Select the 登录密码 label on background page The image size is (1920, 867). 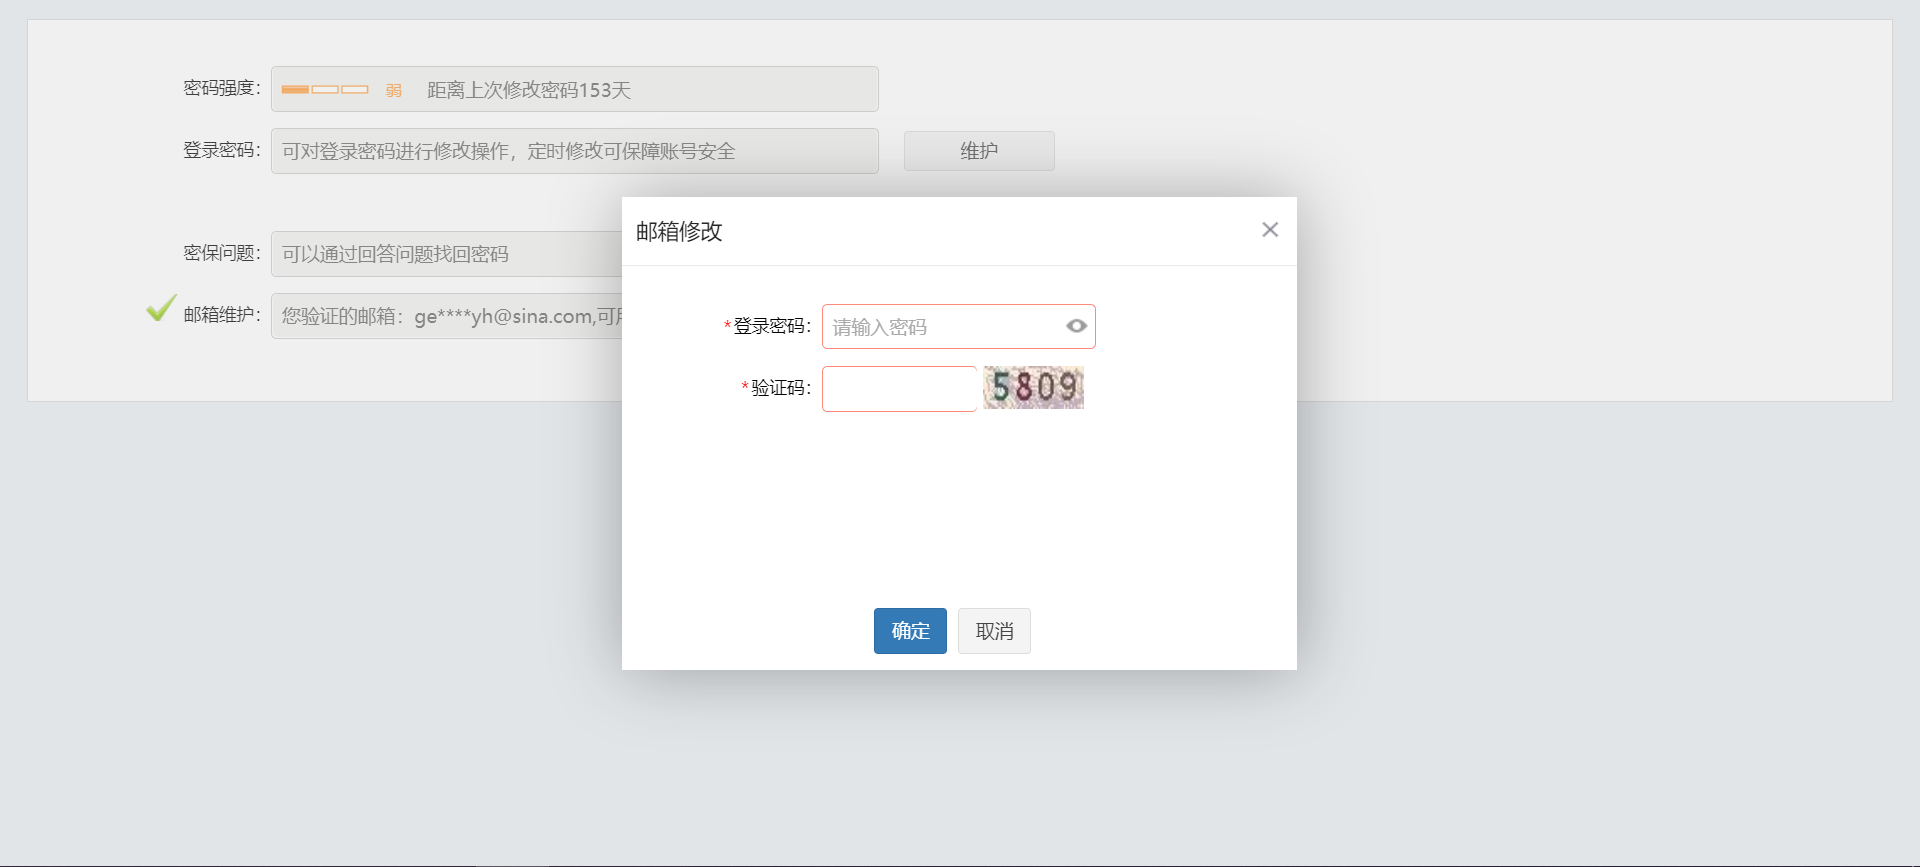[222, 150]
